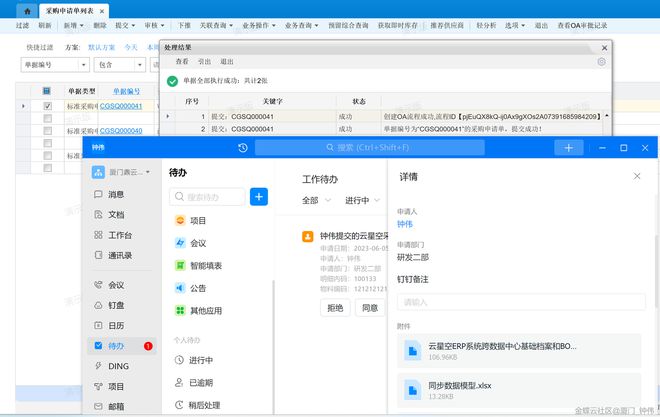Click 退出 in 处理结果 dialog

227,61
